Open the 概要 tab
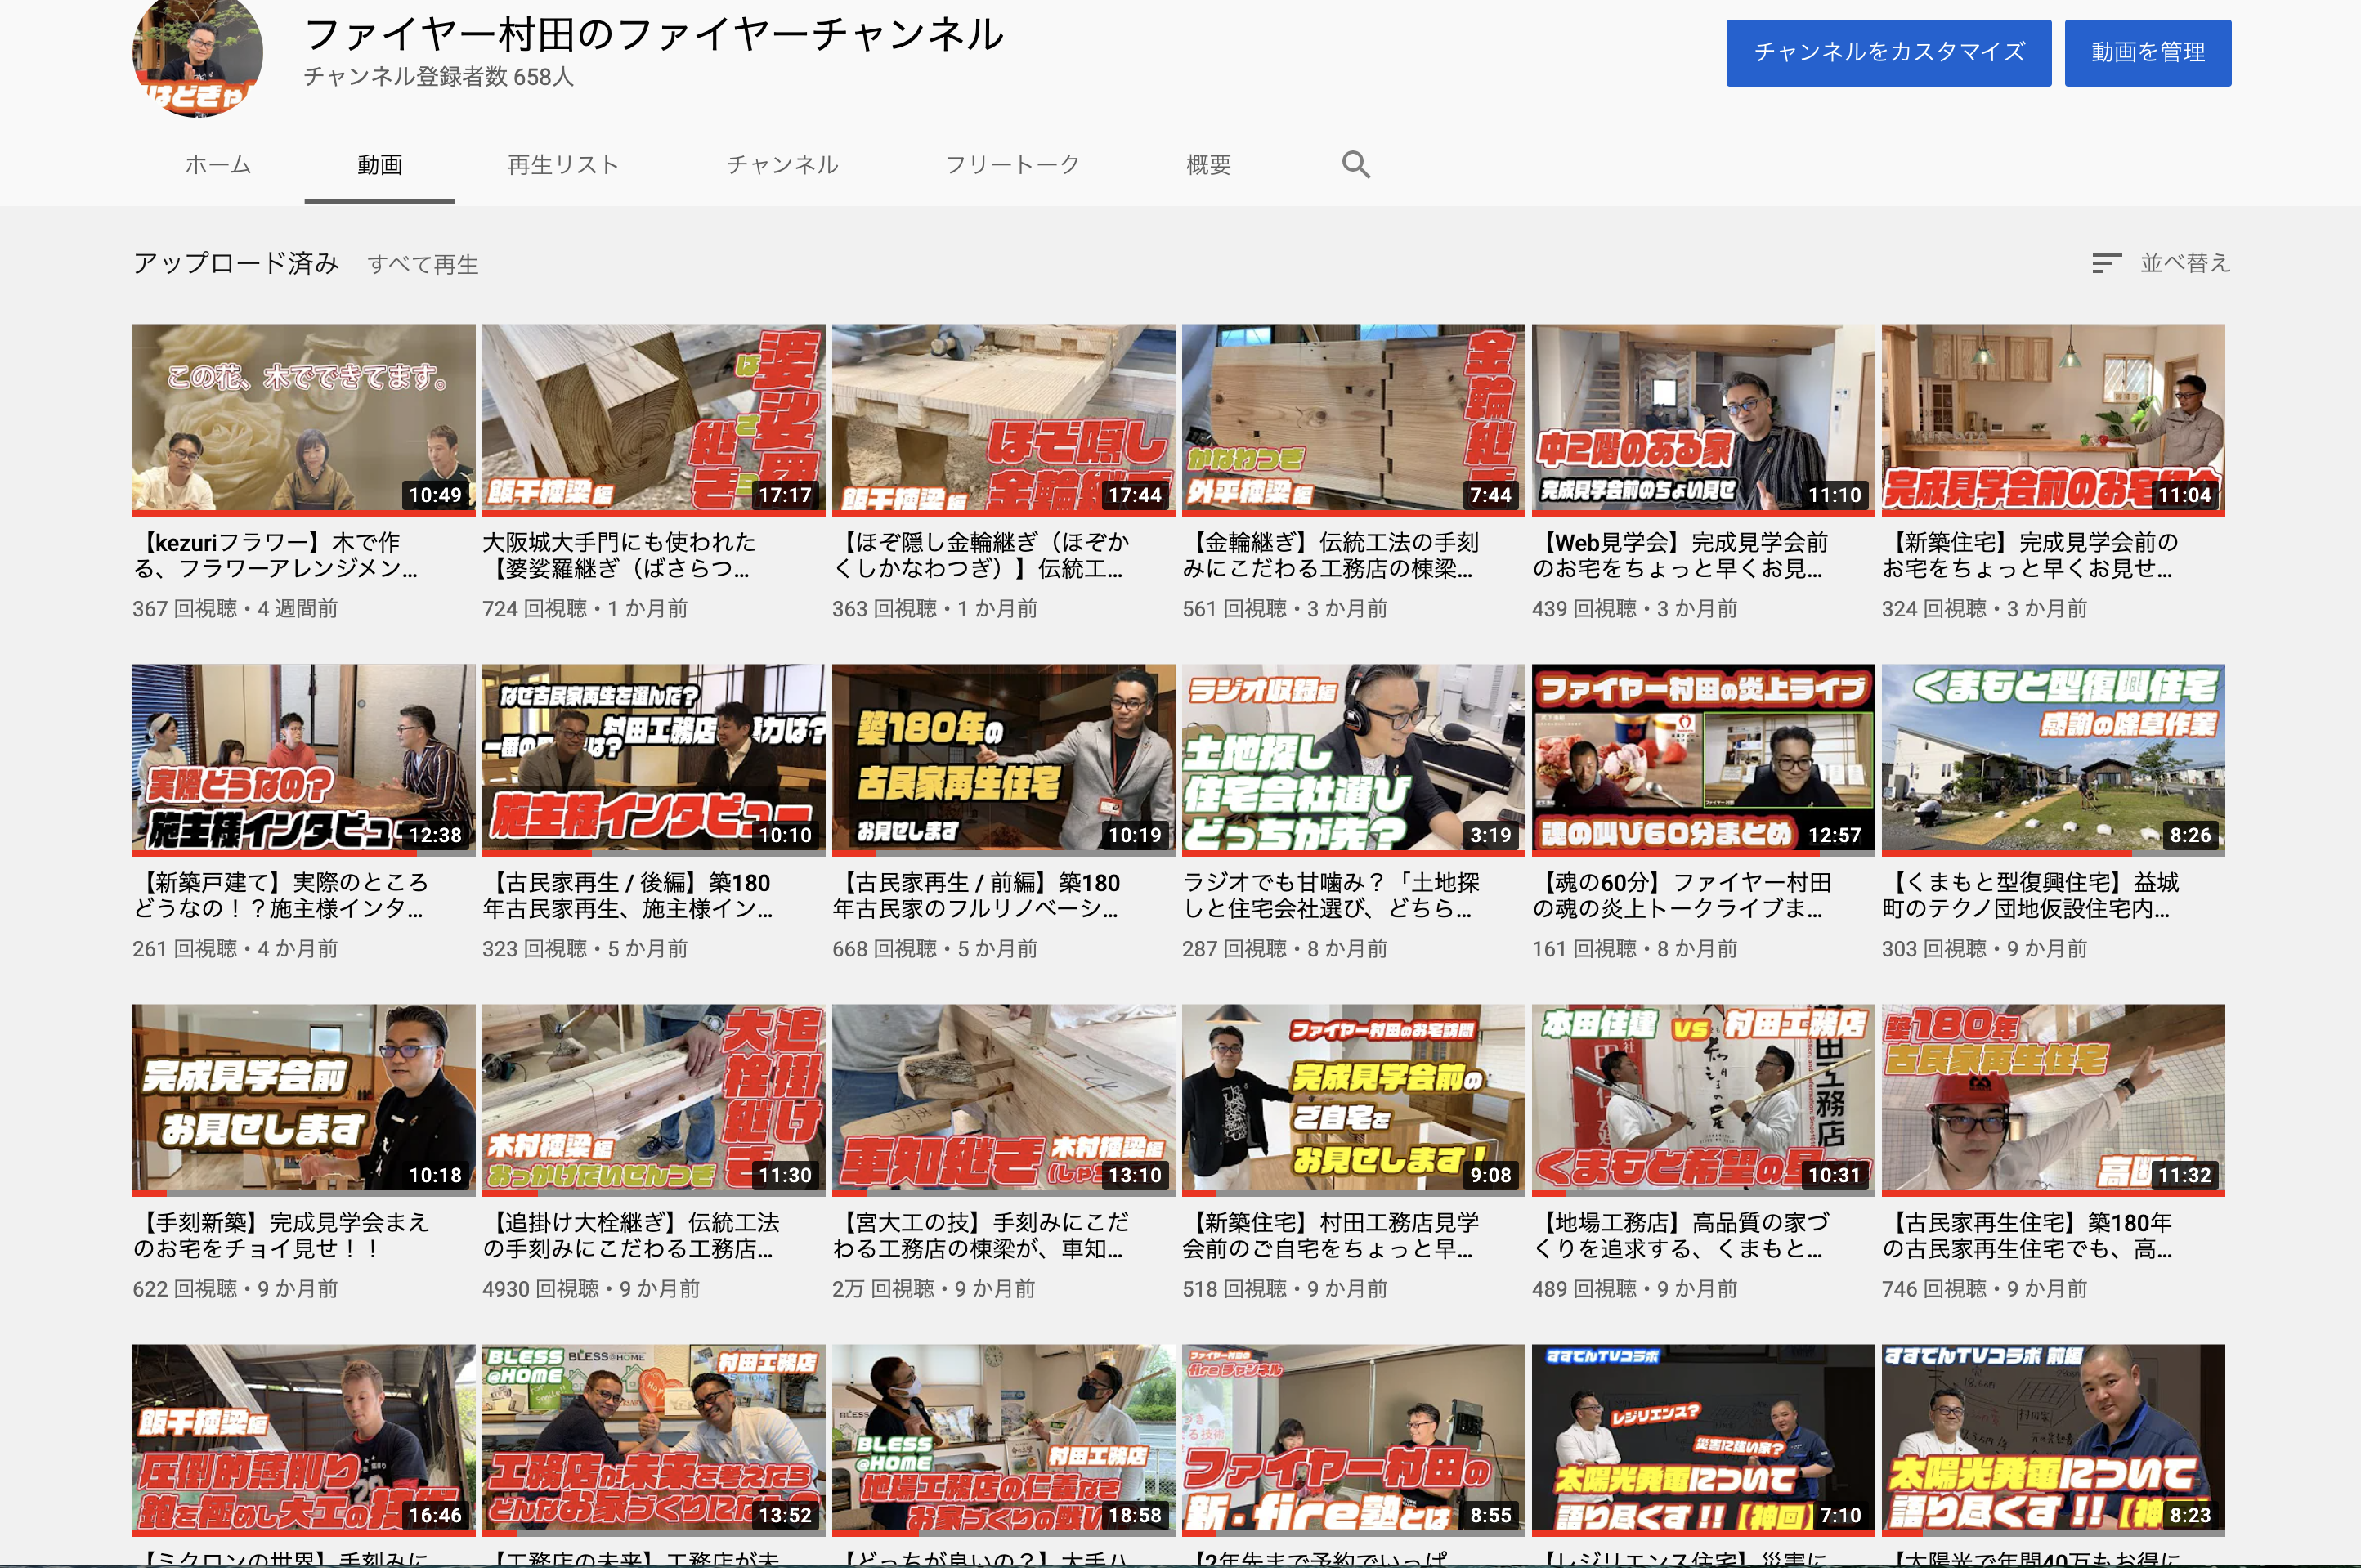 [x=1208, y=165]
